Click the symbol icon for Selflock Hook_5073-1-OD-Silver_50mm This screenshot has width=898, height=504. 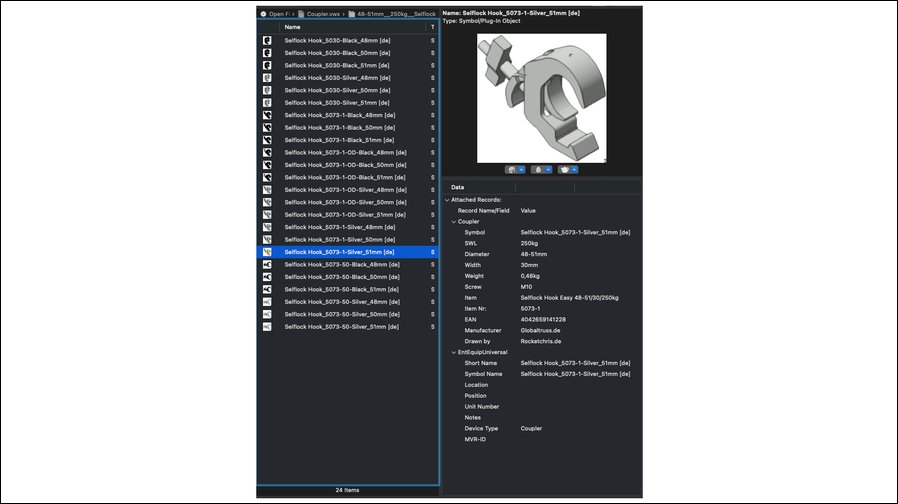(267, 202)
